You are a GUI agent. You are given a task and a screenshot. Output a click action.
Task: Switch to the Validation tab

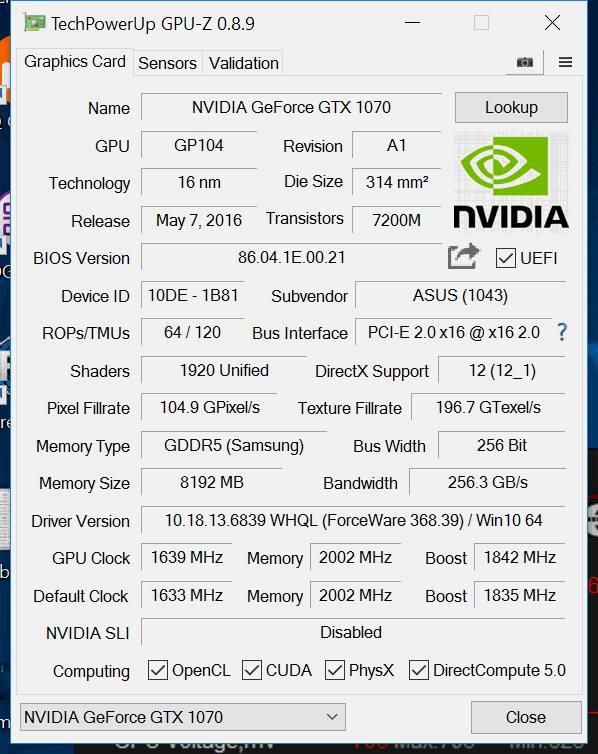click(x=243, y=63)
